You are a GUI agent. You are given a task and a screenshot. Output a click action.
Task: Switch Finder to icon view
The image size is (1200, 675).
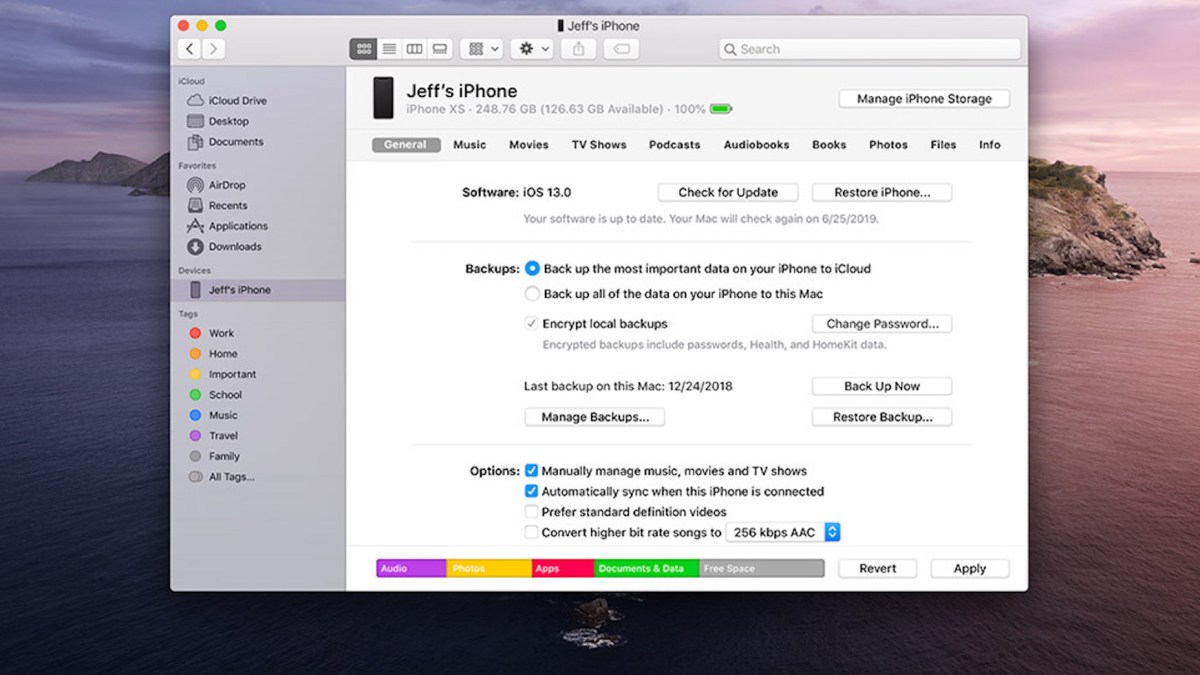[363, 49]
